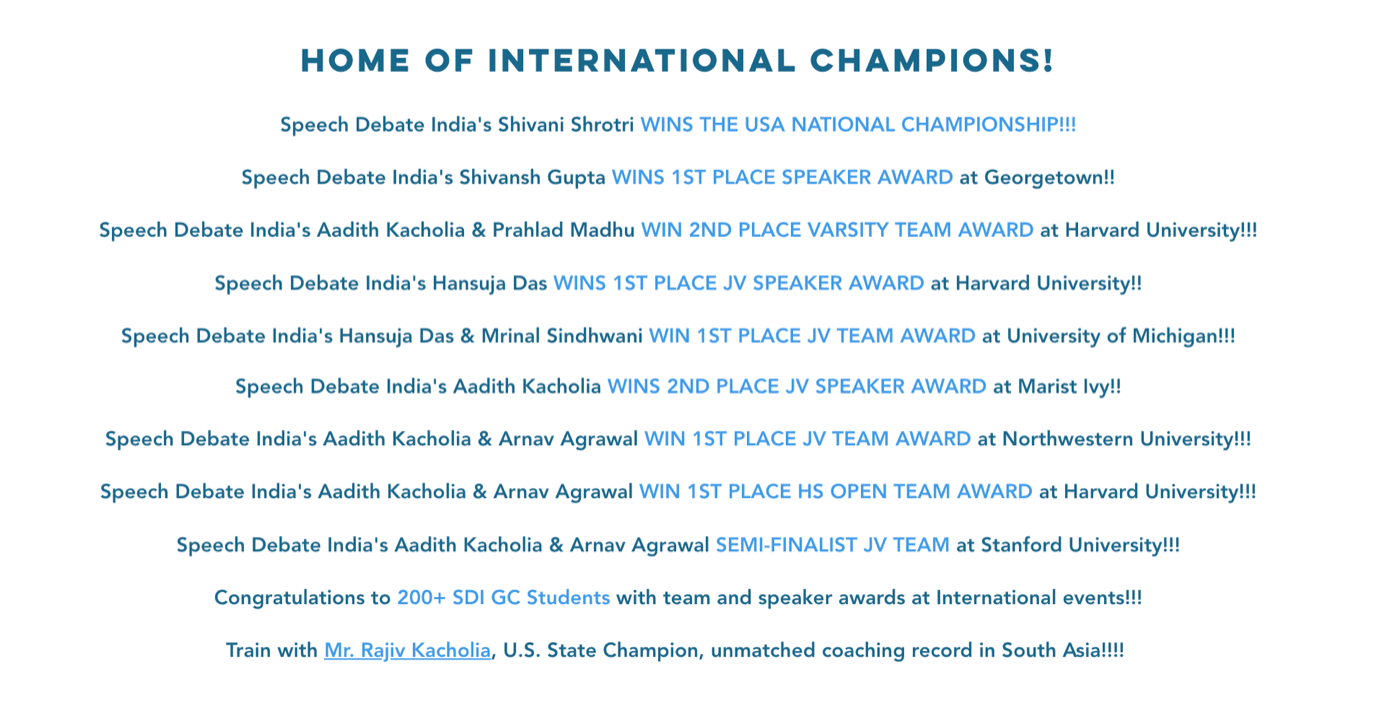Click 'at University of Michigan!!!' text
This screenshot has width=1400, height=701.
(x=1109, y=336)
